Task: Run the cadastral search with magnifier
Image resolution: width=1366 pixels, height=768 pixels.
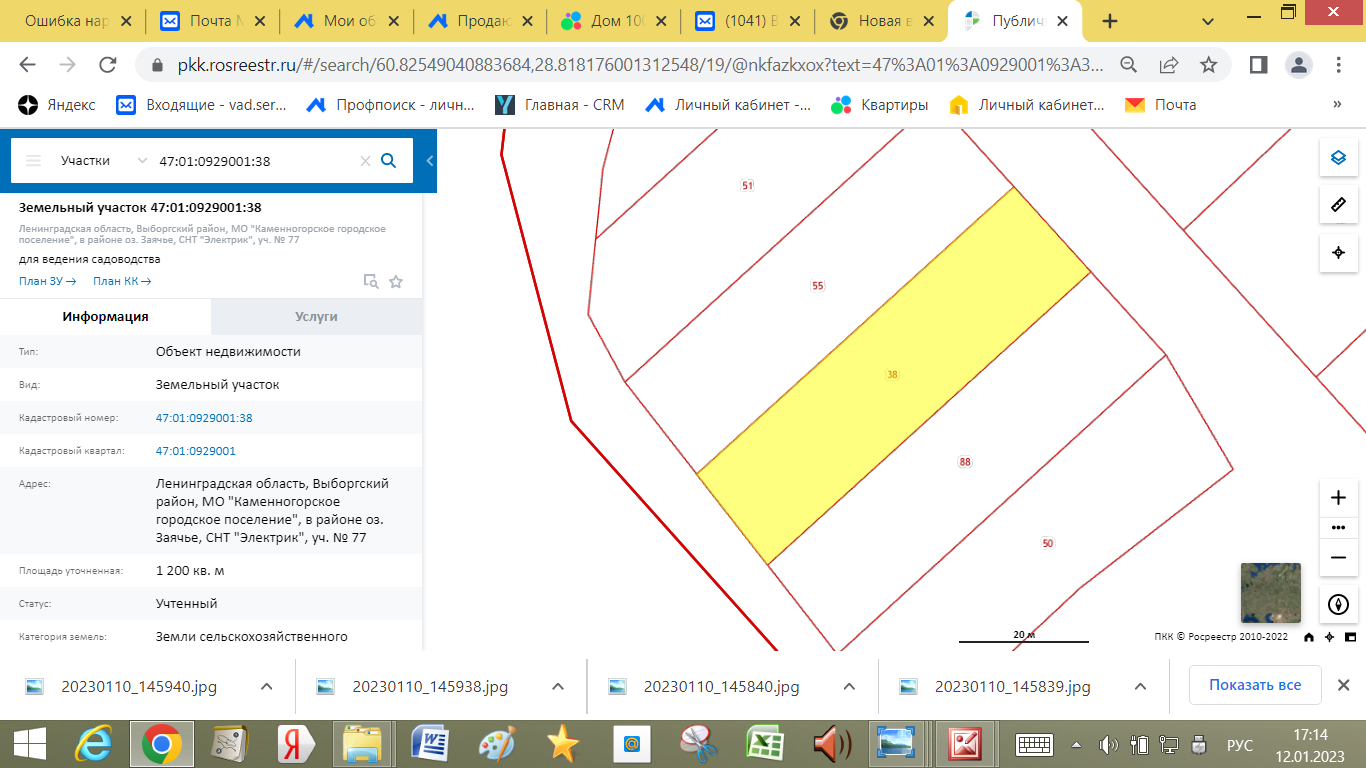Action: (x=389, y=160)
